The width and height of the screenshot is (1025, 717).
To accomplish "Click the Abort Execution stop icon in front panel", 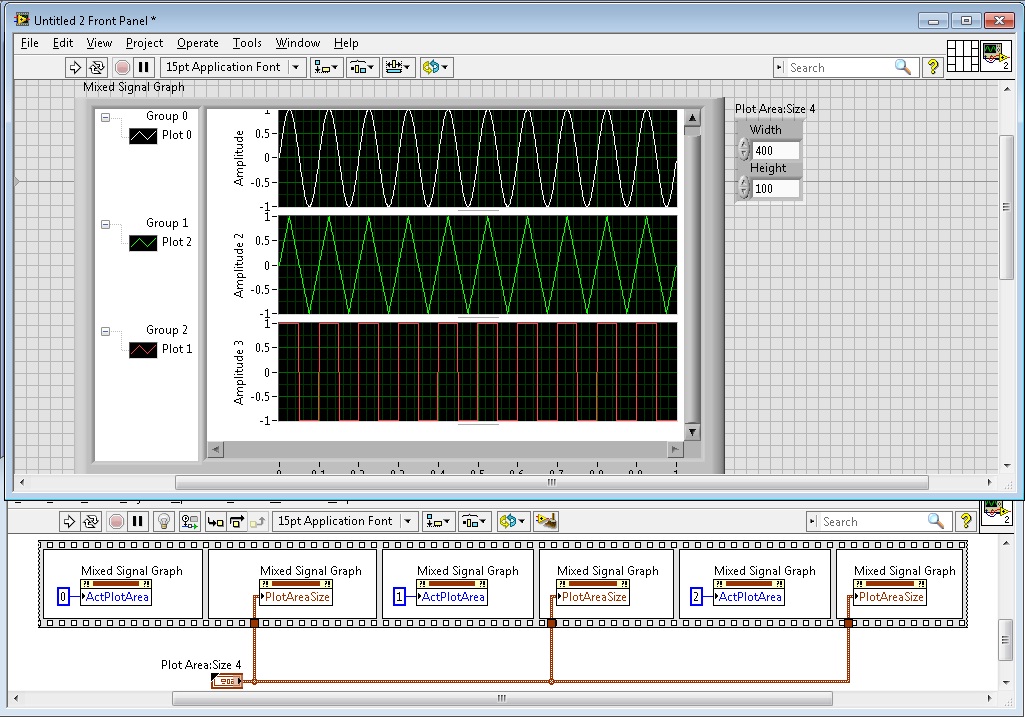I will (x=121, y=67).
